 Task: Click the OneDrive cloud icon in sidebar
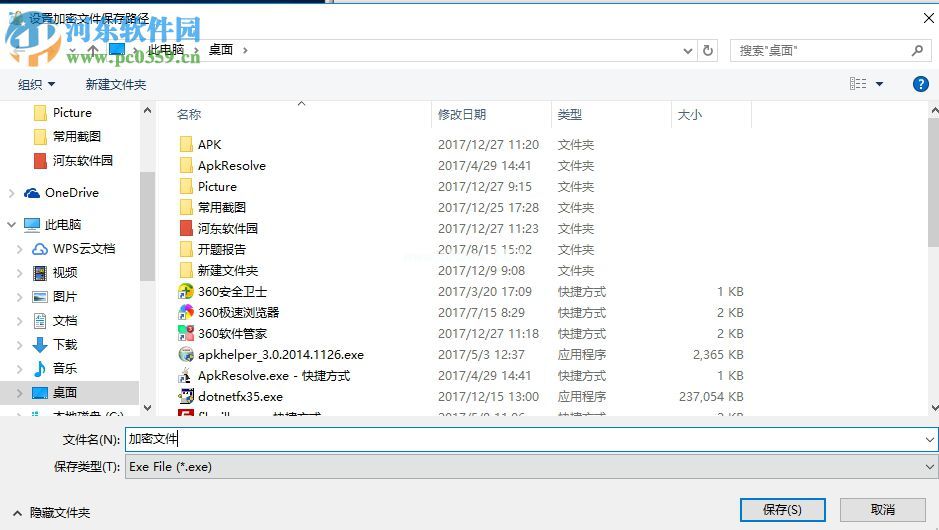click(33, 193)
